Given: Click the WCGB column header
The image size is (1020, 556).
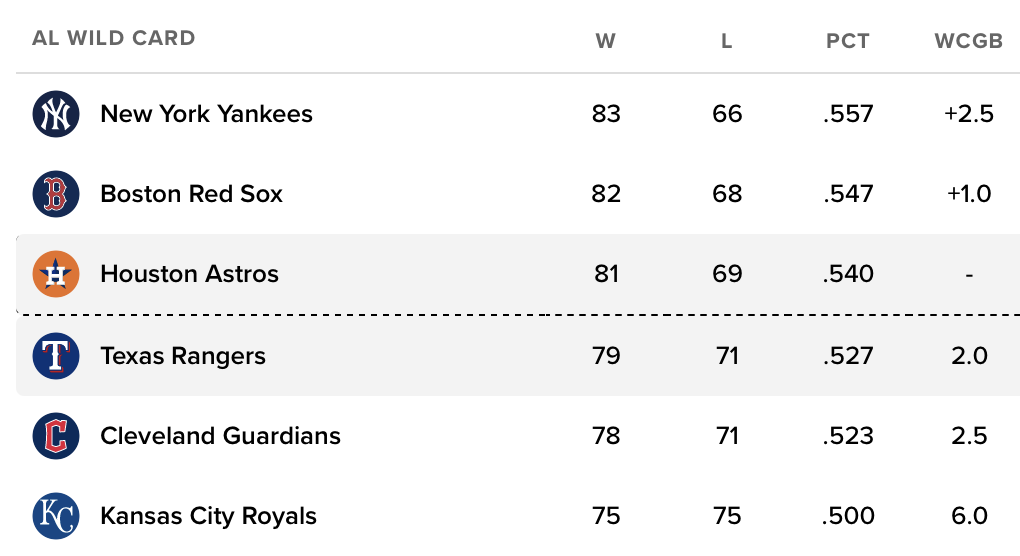Looking at the screenshot, I should pos(968,41).
